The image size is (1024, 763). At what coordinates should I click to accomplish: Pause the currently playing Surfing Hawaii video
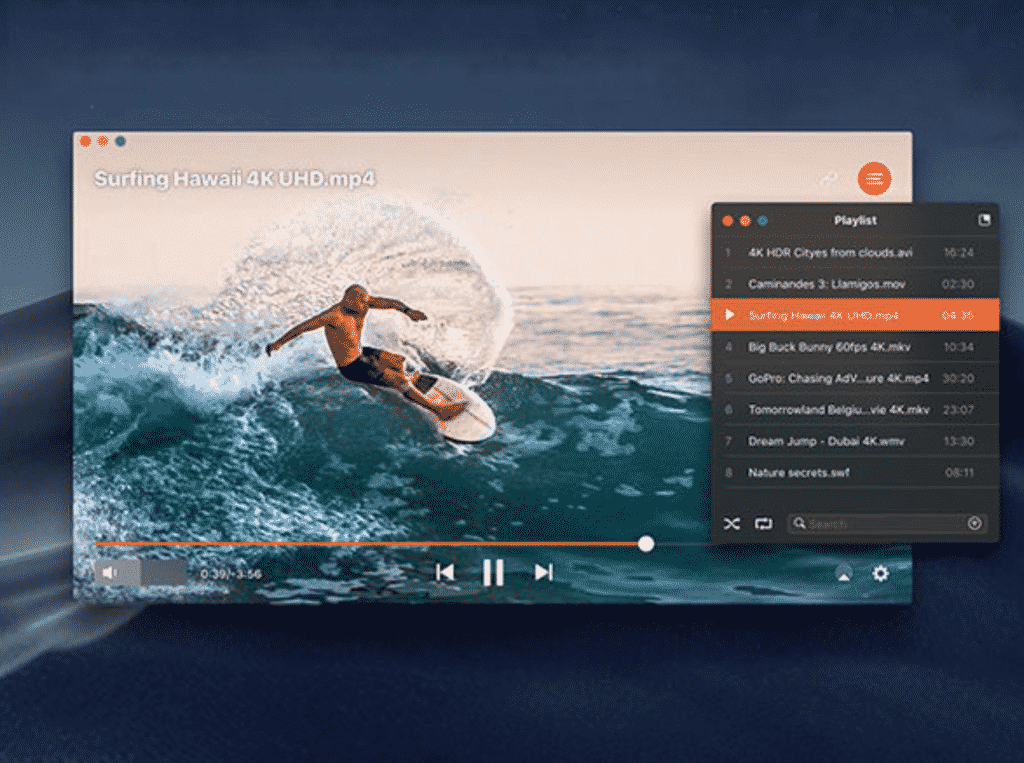(x=494, y=572)
